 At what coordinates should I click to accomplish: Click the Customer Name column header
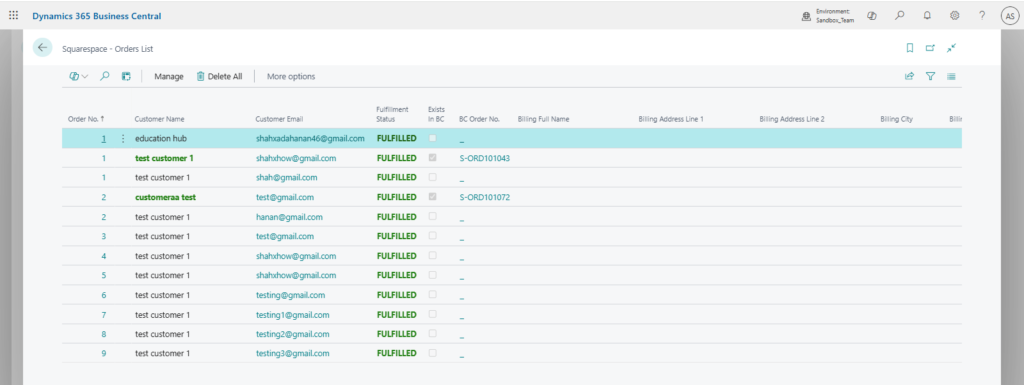pos(159,119)
